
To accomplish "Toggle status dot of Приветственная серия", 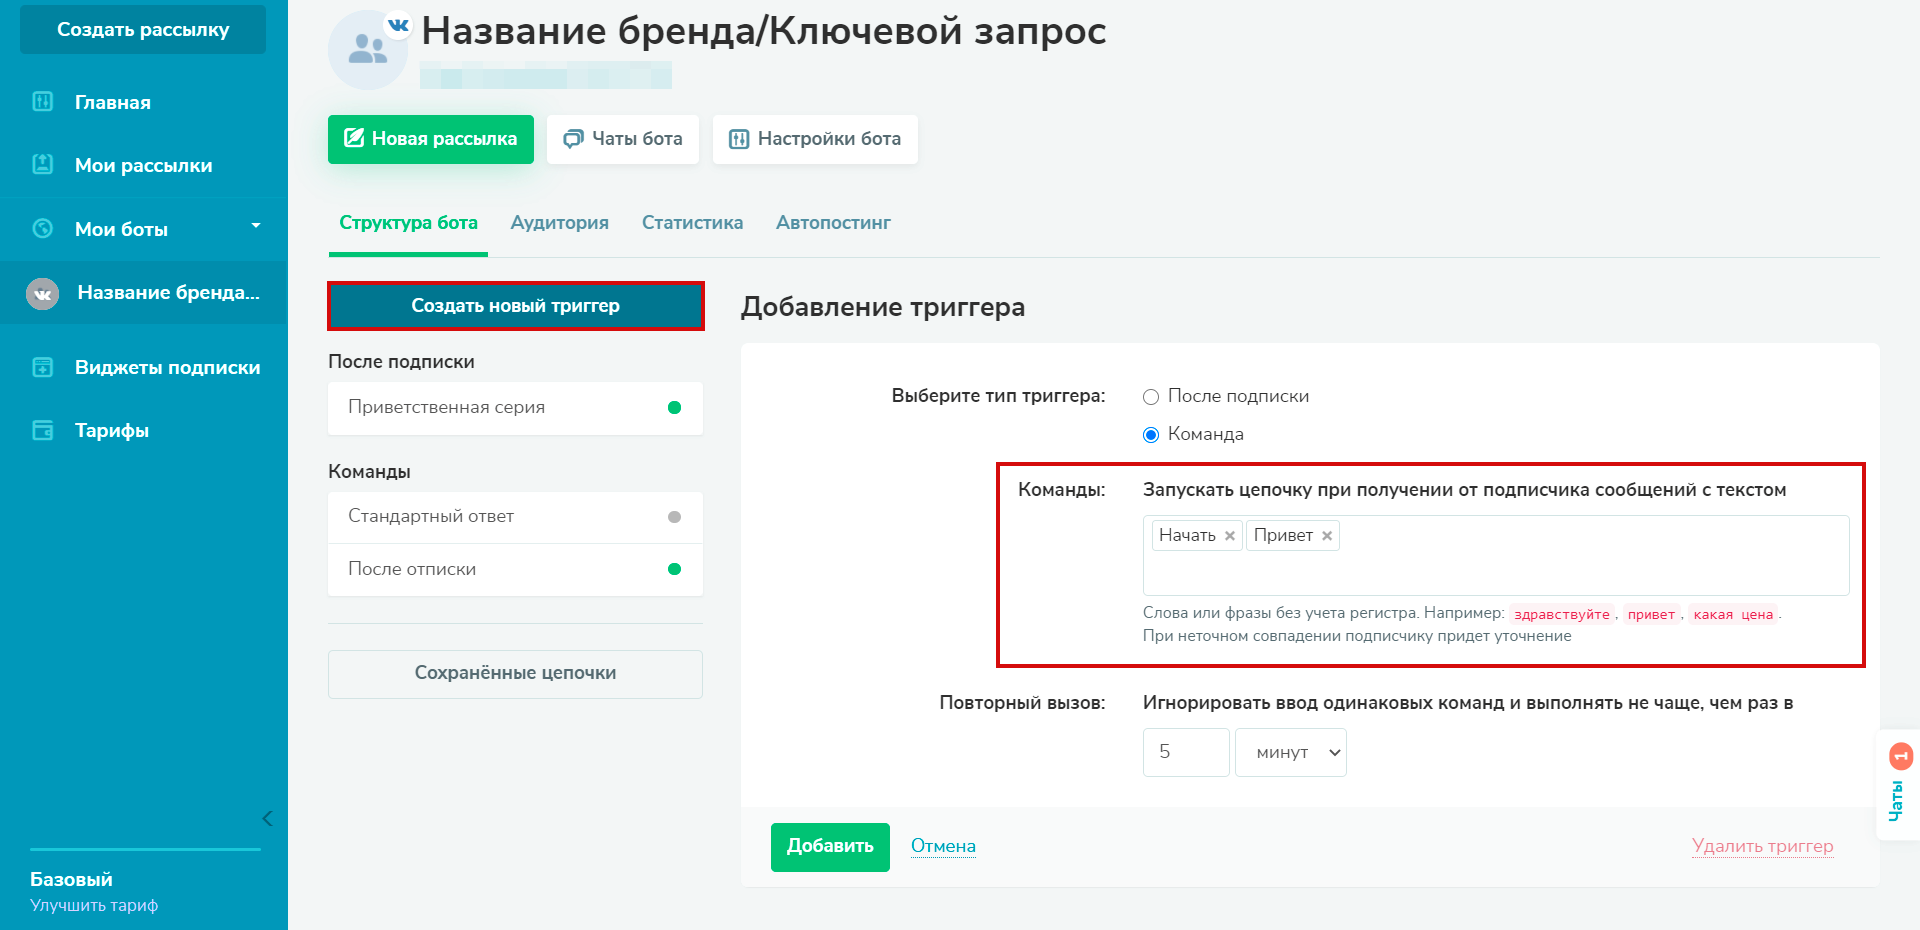I will point(674,407).
